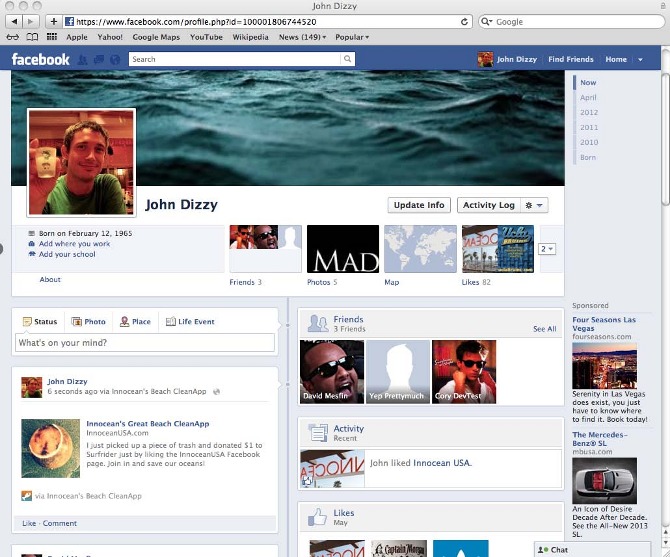
Task: Open the account dropdown arrow beside Home
Action: (640, 60)
